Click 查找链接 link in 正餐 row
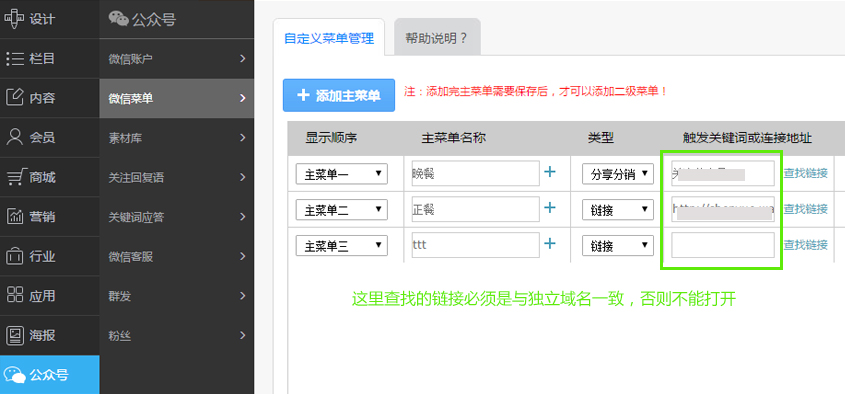This screenshot has height=394, width=845. pos(805,209)
